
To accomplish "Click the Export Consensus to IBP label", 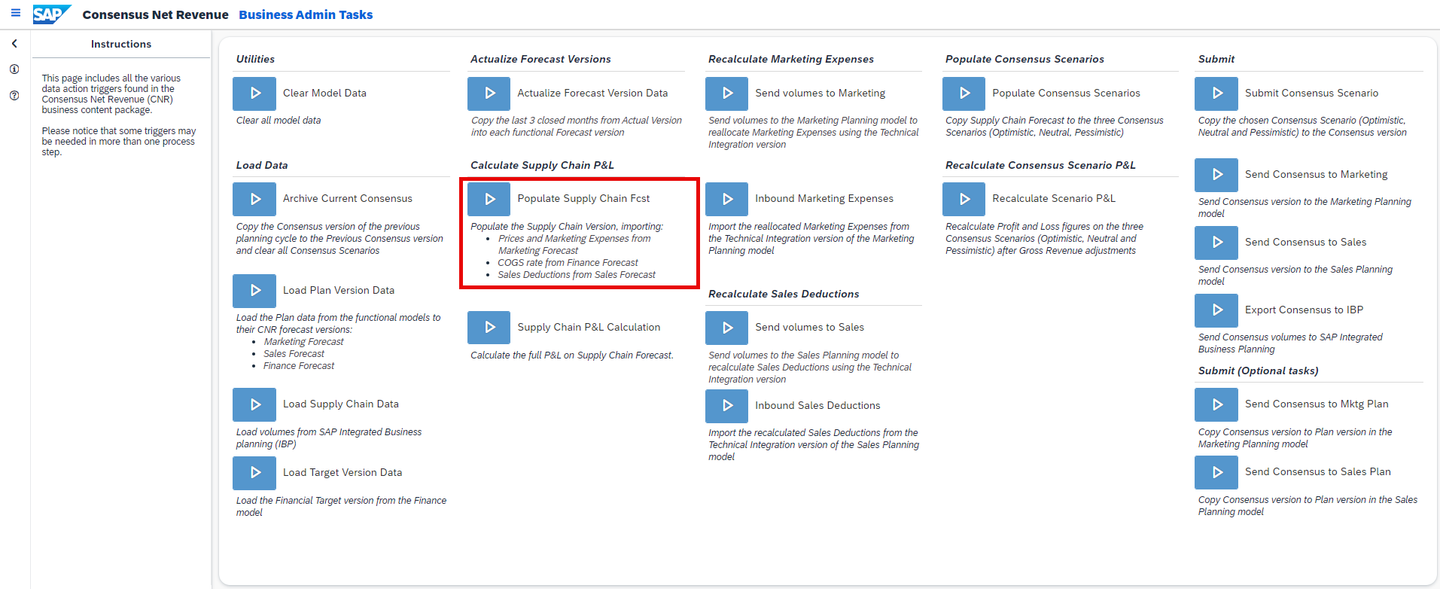I will 1304,310.
